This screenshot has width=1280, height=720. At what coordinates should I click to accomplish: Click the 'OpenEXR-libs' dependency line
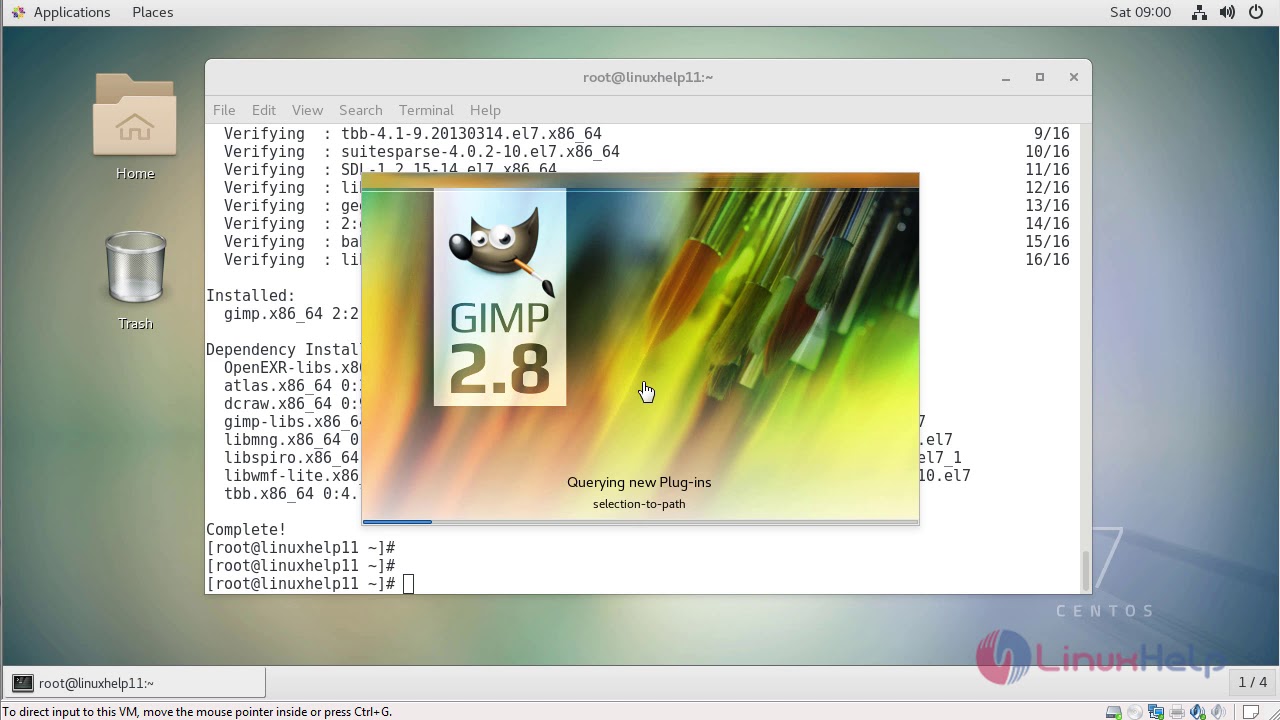(x=292, y=368)
